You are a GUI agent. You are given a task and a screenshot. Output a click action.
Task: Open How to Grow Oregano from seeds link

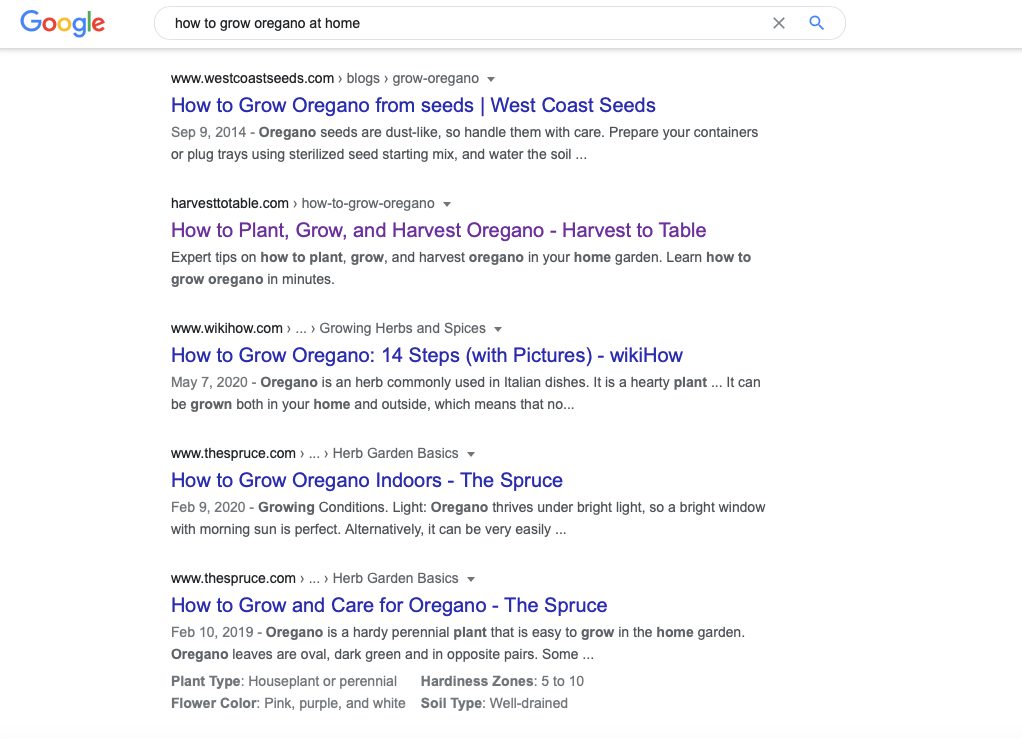(413, 105)
